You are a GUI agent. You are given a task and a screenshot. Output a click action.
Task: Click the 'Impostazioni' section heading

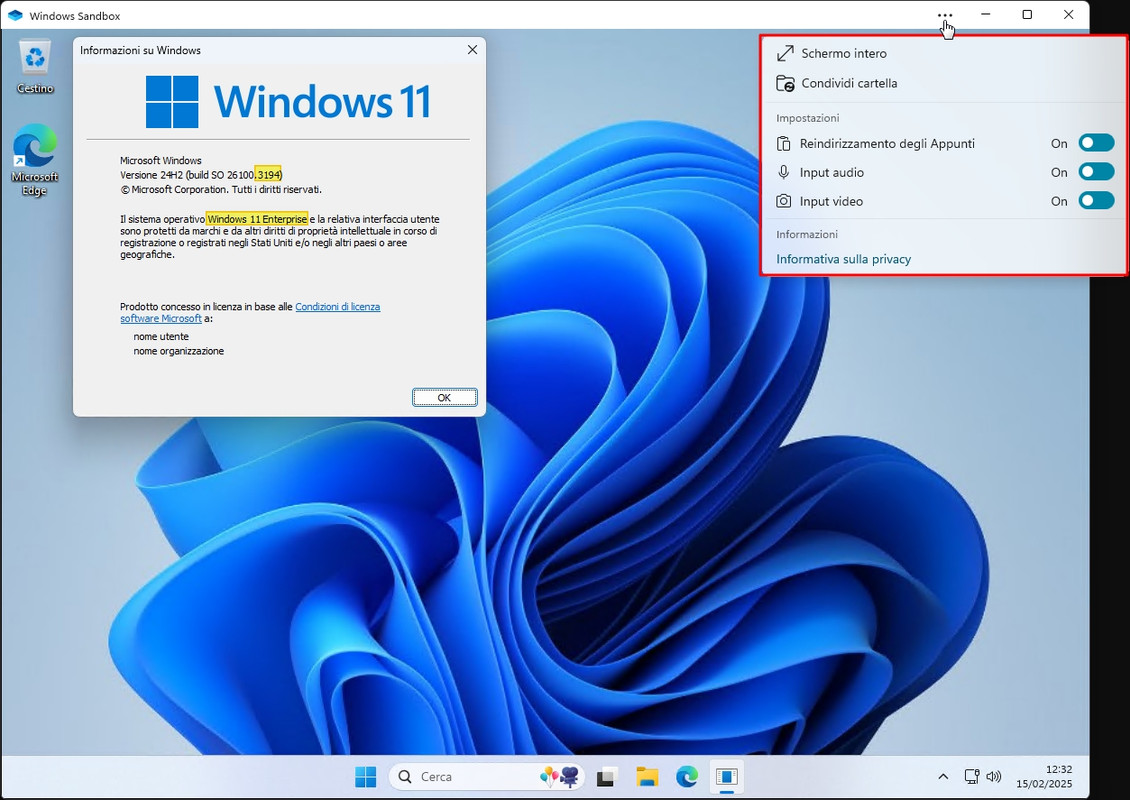(x=808, y=118)
